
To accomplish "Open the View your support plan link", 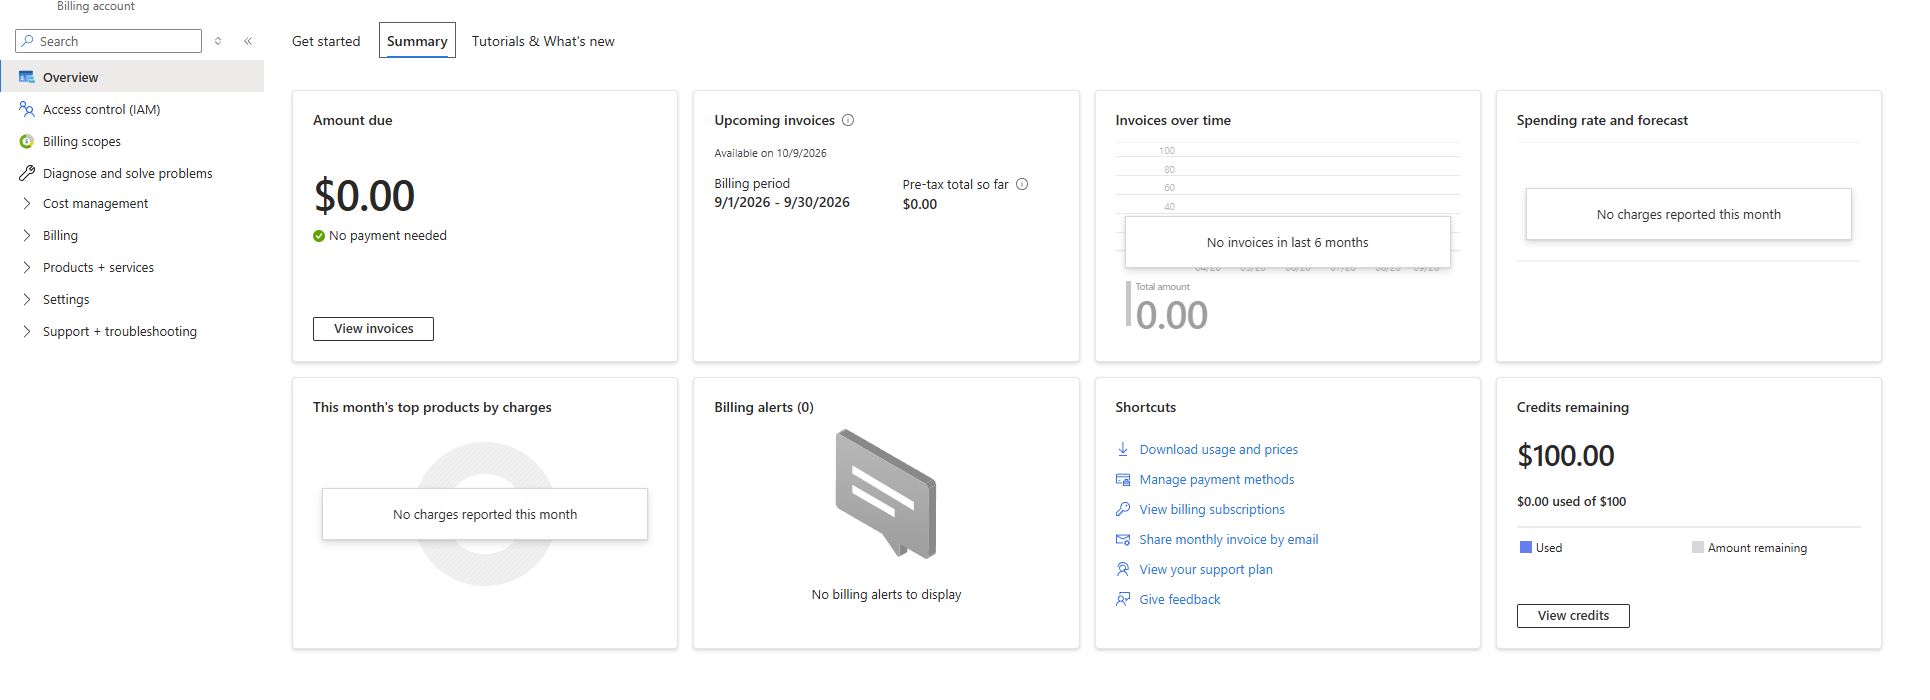I will tap(1206, 569).
